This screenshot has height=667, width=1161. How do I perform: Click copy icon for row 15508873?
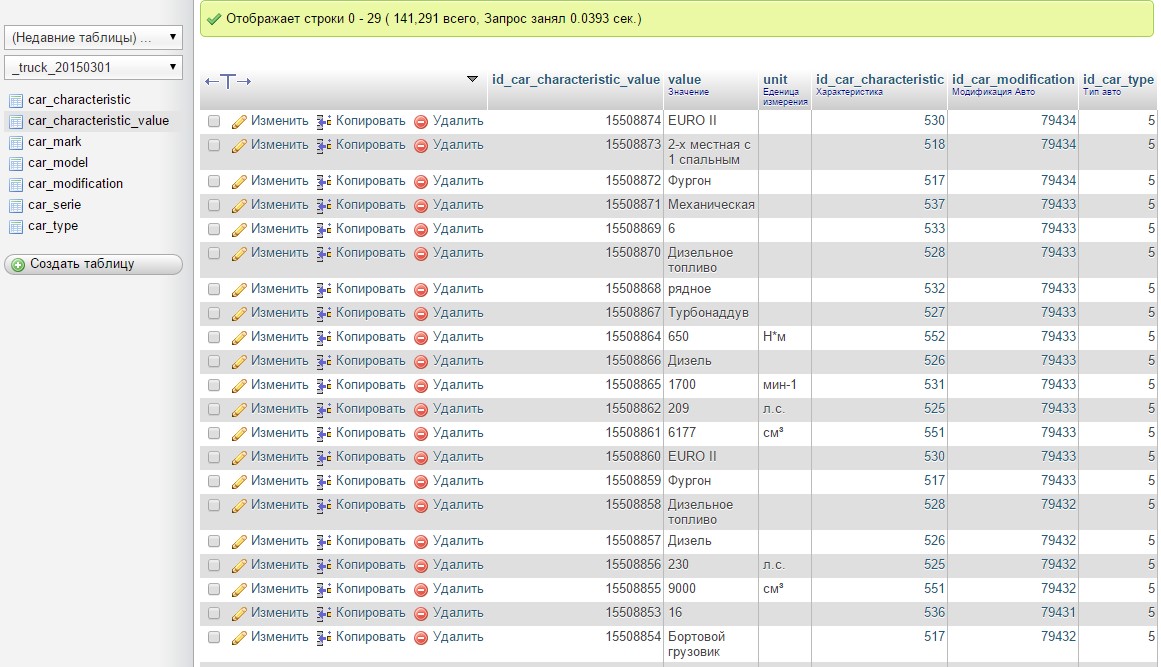[x=324, y=146]
